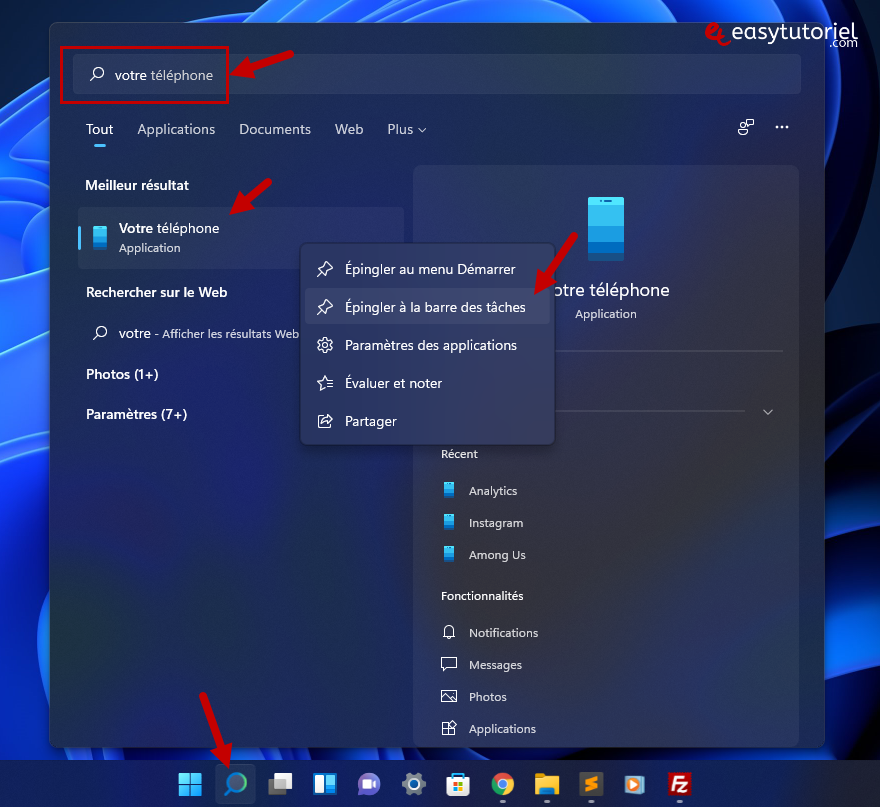Launch the Chat (Teams) taskbar icon
The height and width of the screenshot is (807, 880).
tap(369, 784)
